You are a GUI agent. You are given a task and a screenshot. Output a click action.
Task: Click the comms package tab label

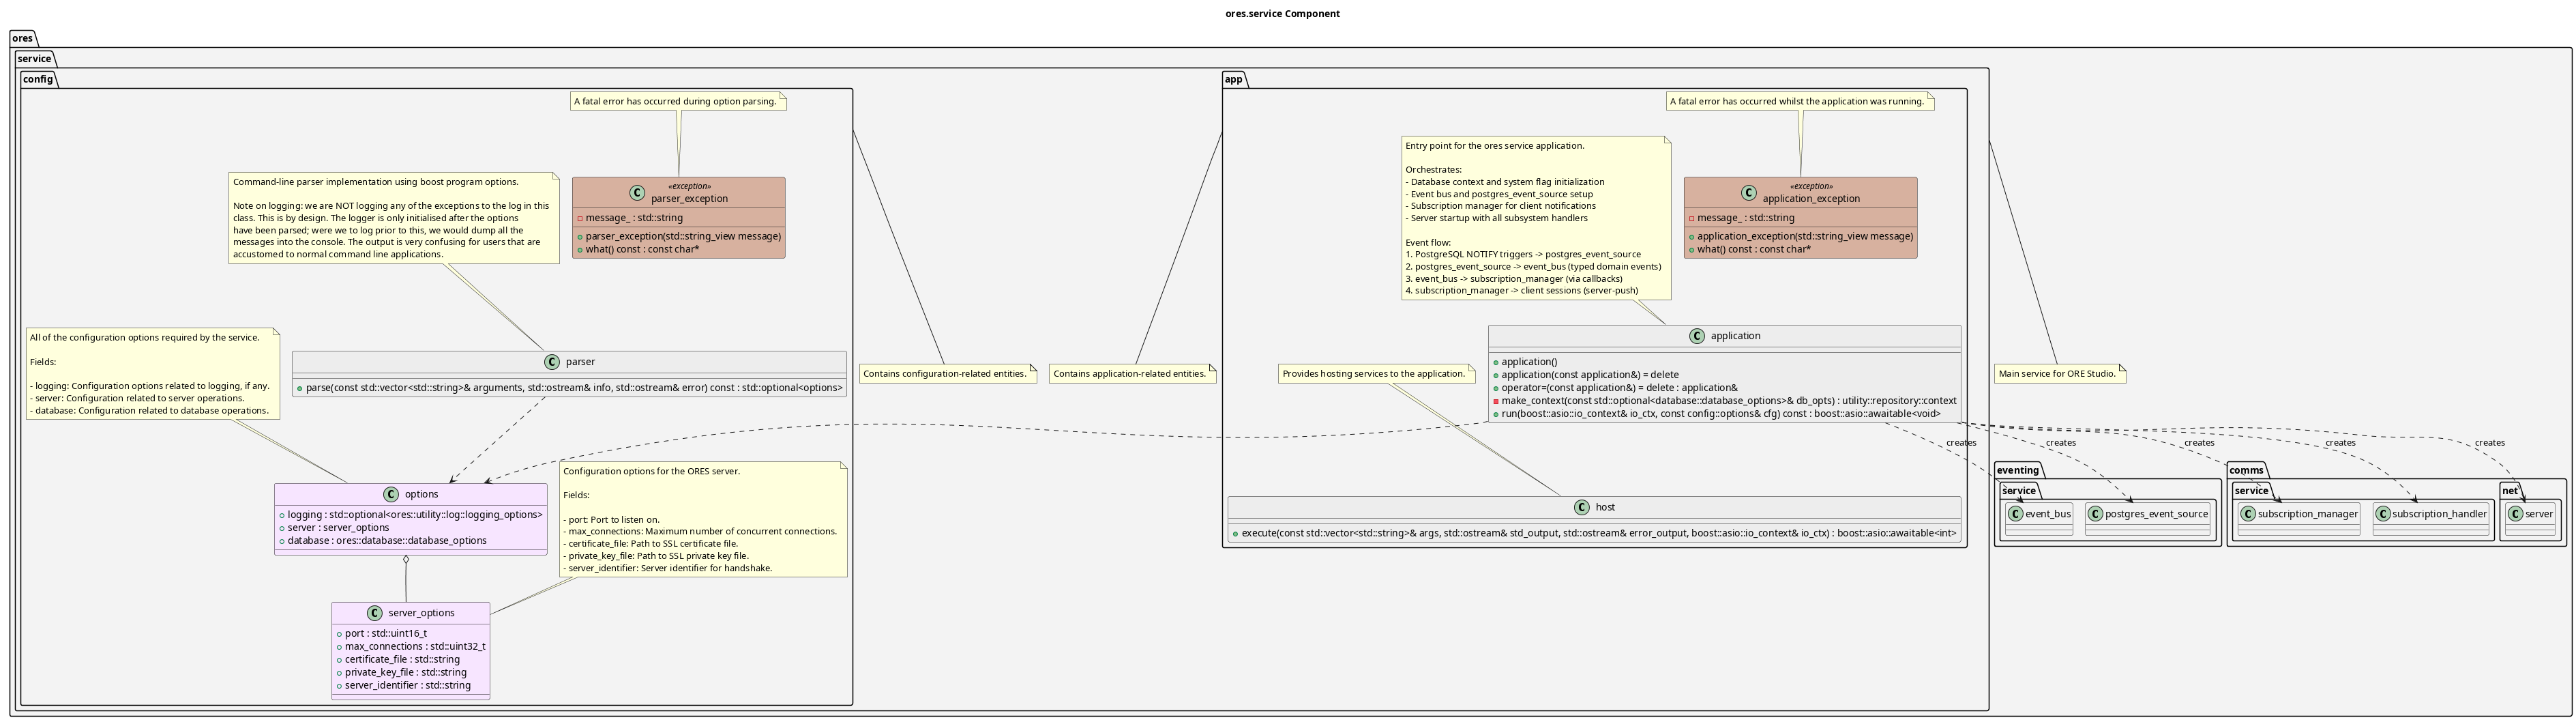(x=2246, y=471)
